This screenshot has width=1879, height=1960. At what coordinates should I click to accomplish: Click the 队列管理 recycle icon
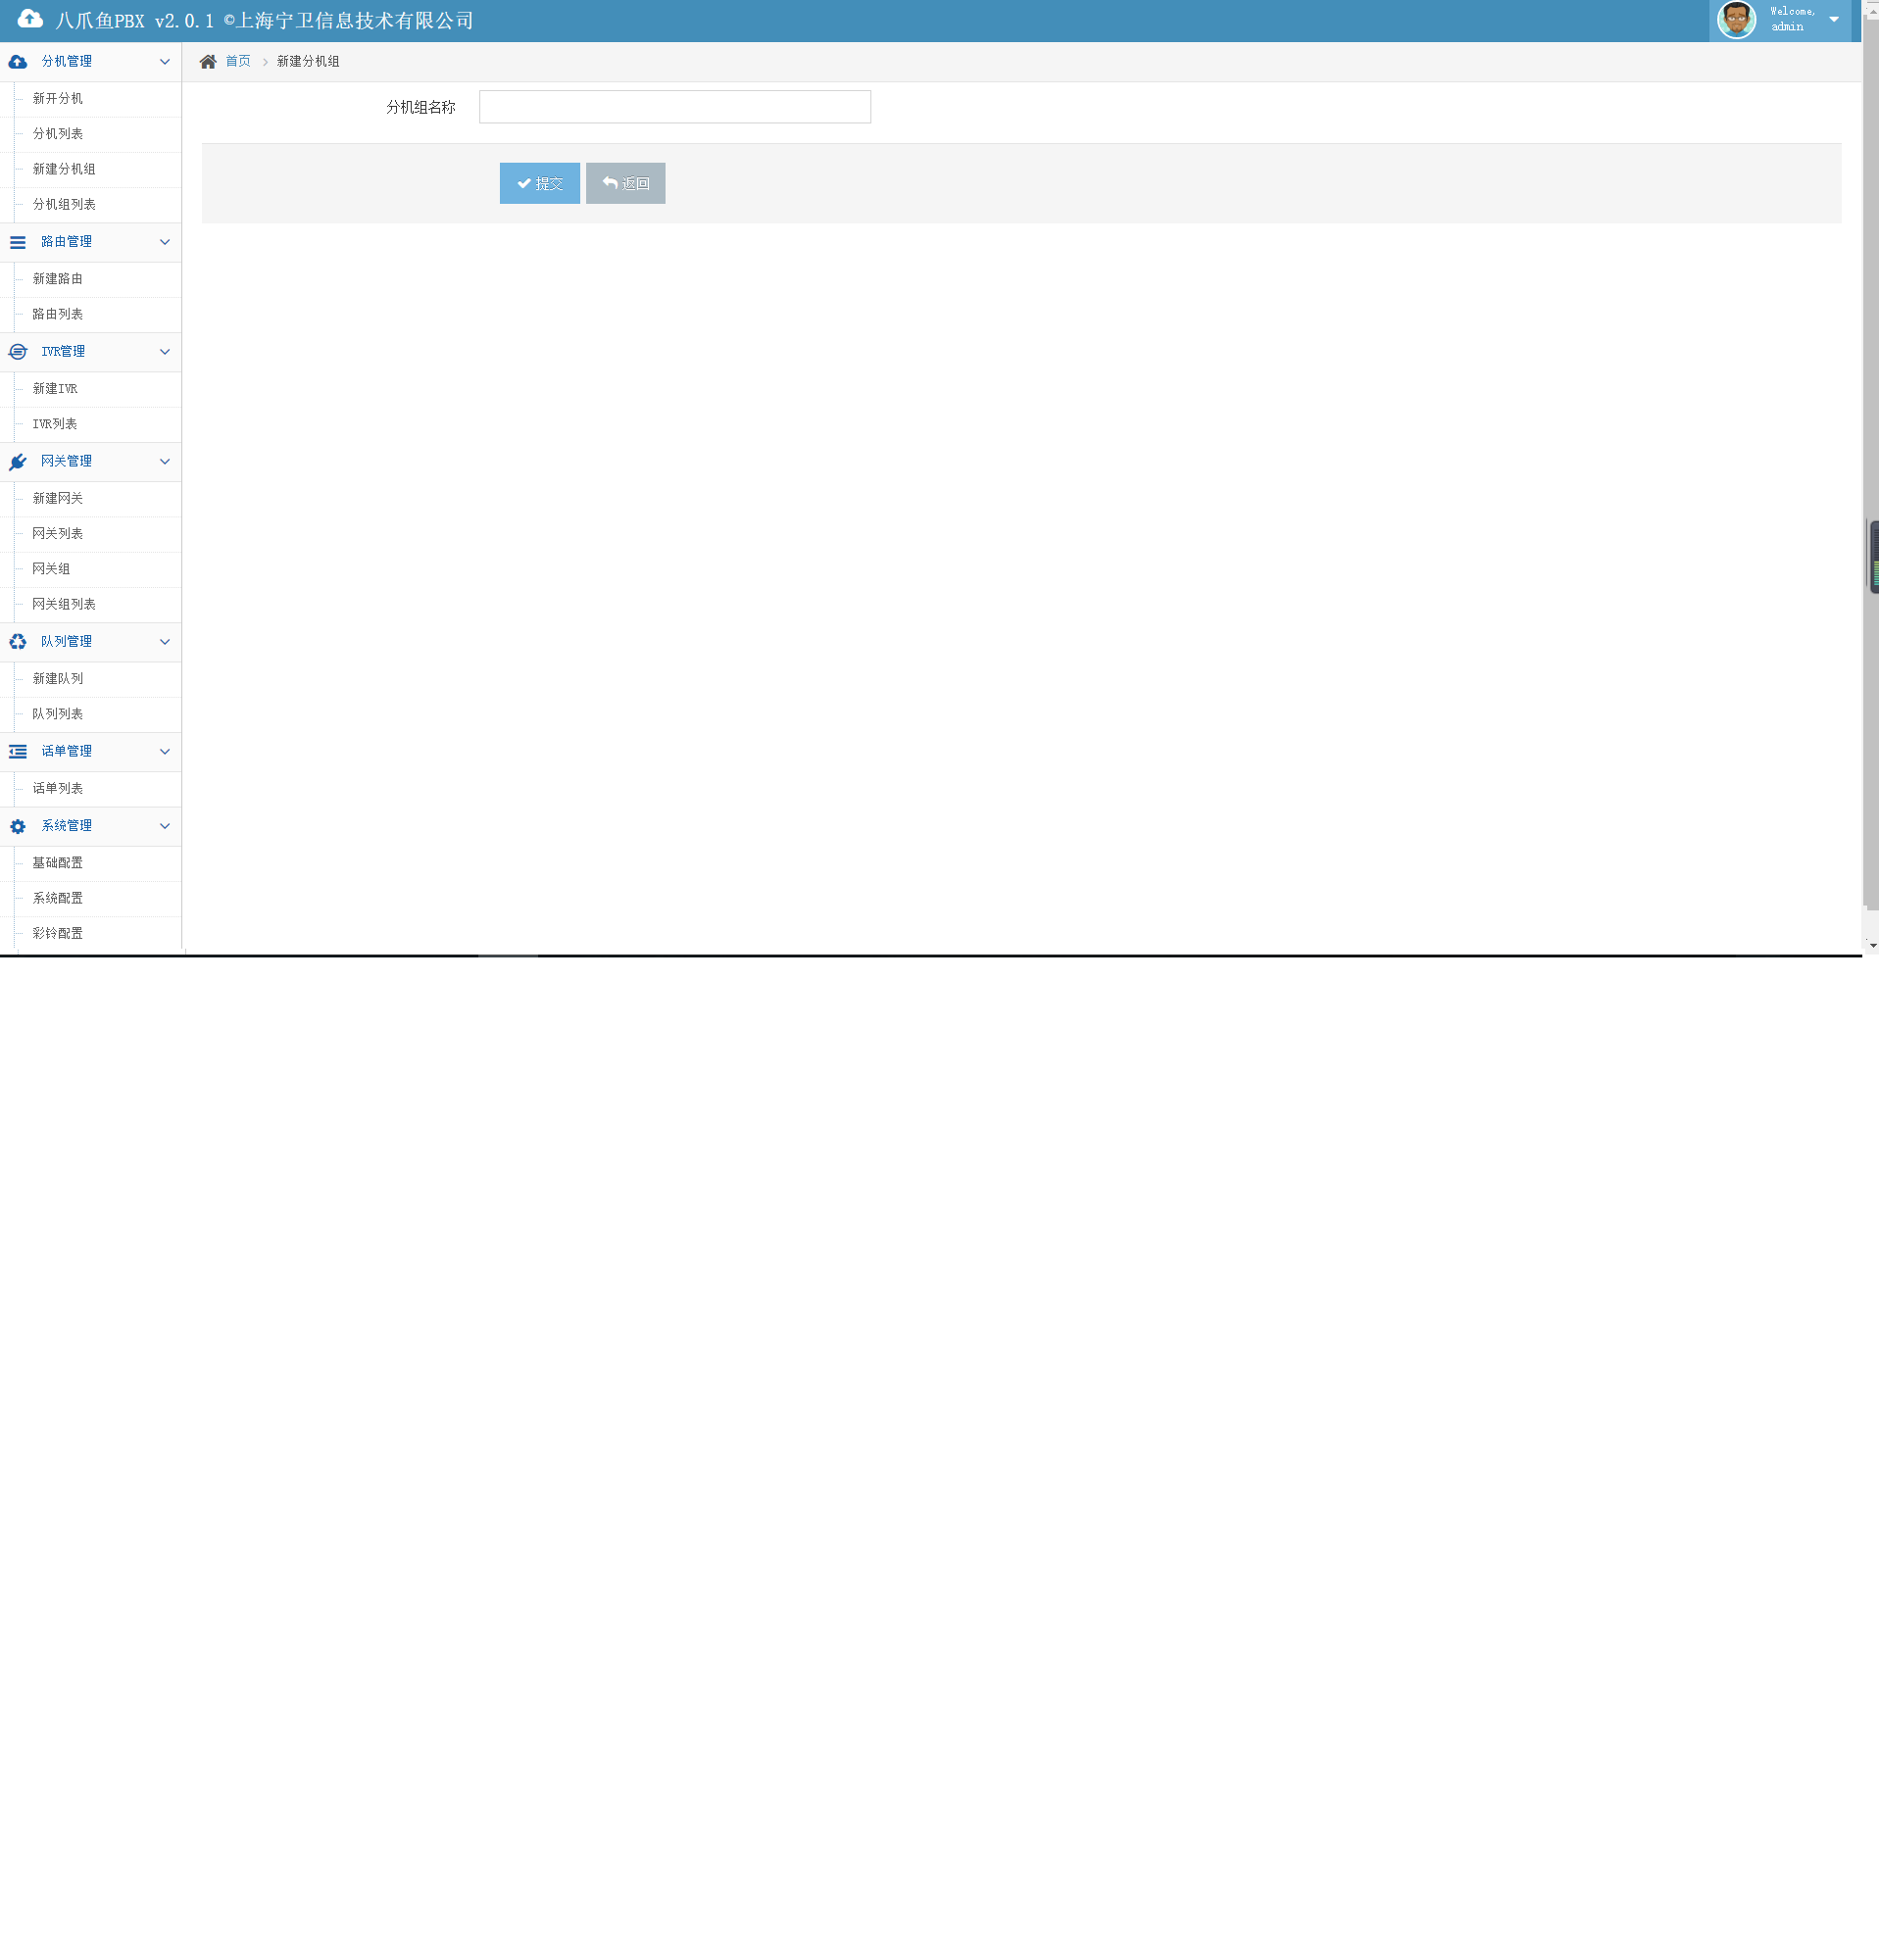(x=18, y=642)
